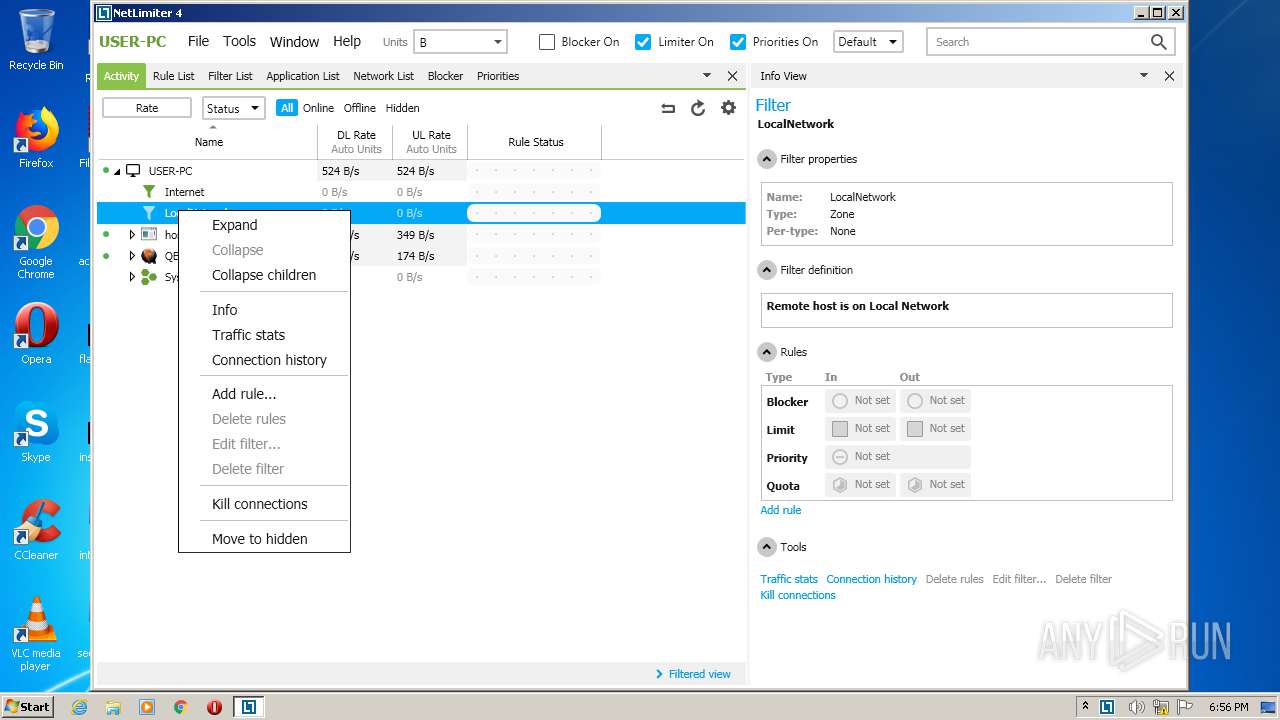Open the Tools menu
This screenshot has height=720, width=1280.
[239, 41]
